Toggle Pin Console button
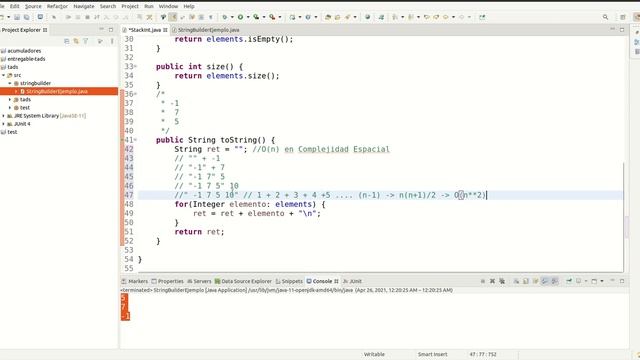This screenshot has height=360, width=640. click(x=569, y=281)
